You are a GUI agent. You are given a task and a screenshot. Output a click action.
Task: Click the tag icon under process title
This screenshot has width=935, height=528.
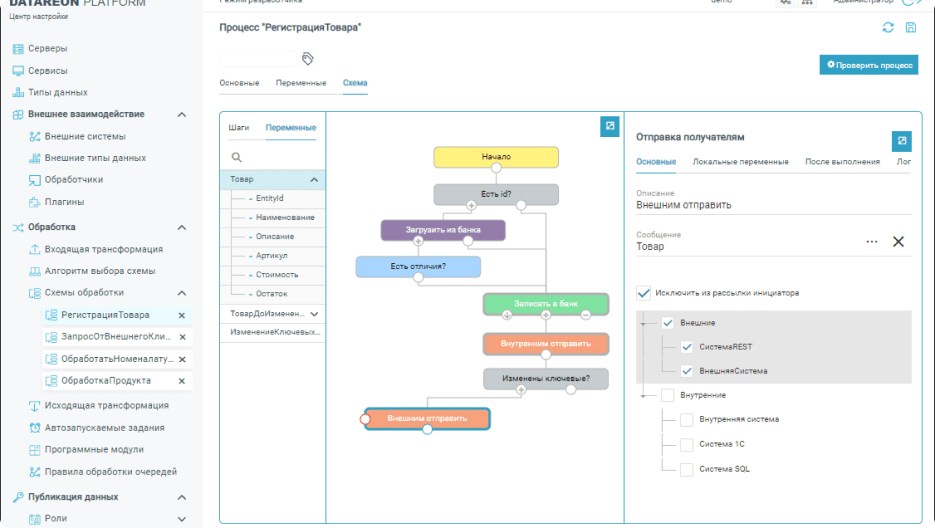coord(308,58)
